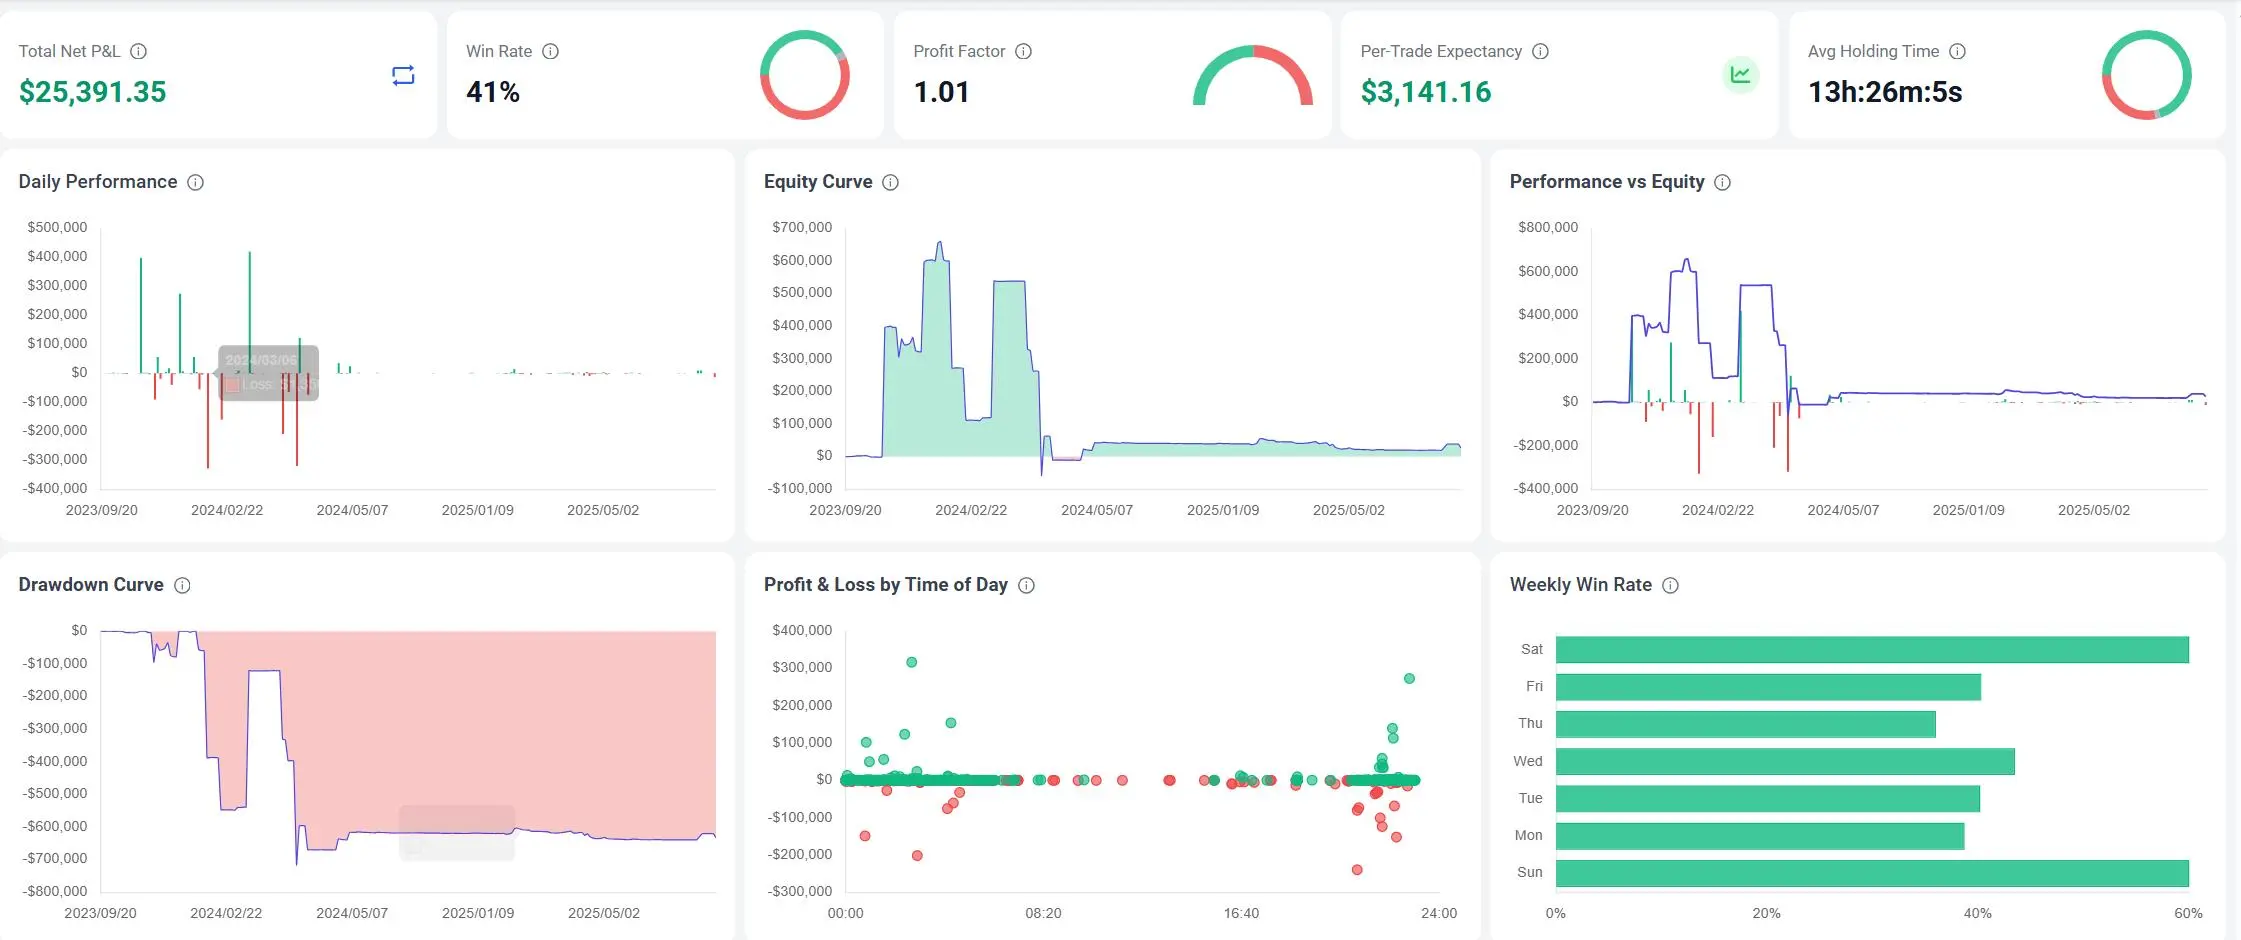This screenshot has height=940, width=2241.
Task: Click the Profit Factor gauge chart
Action: [x=1252, y=76]
